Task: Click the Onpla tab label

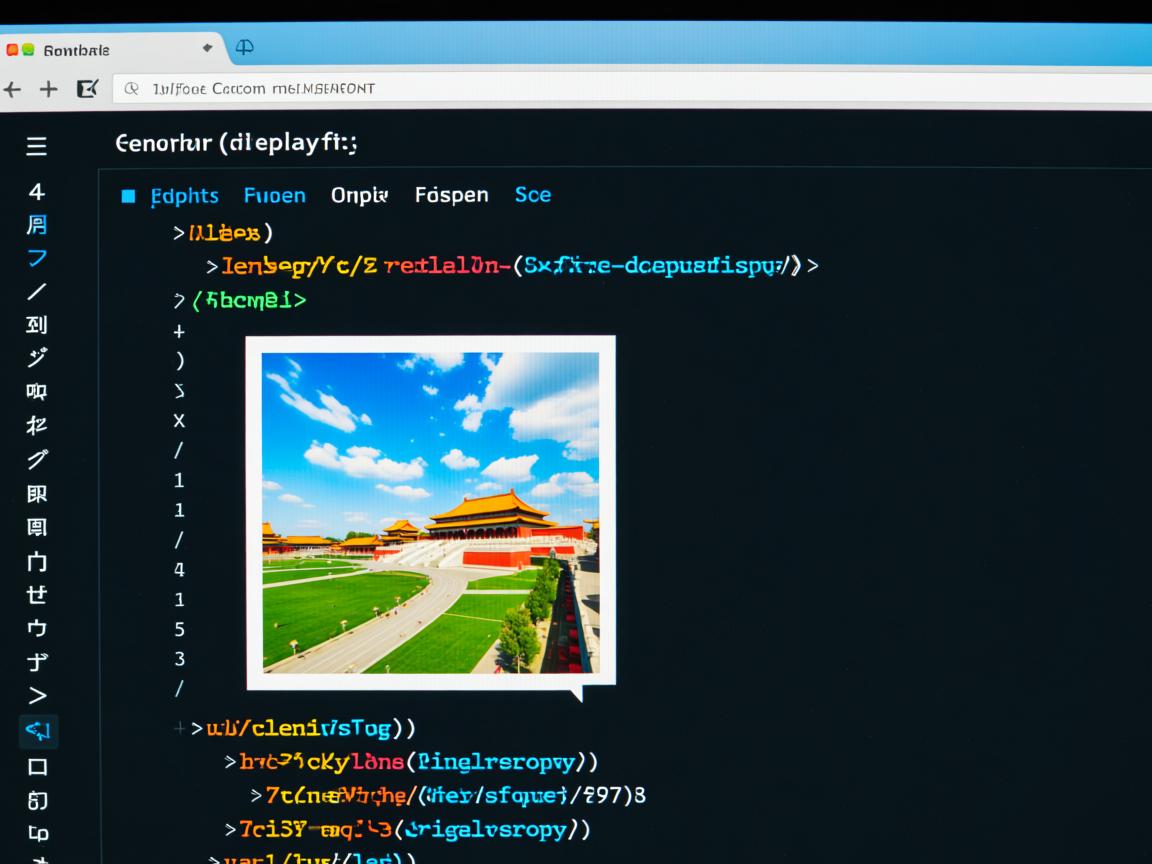Action: click(x=359, y=195)
